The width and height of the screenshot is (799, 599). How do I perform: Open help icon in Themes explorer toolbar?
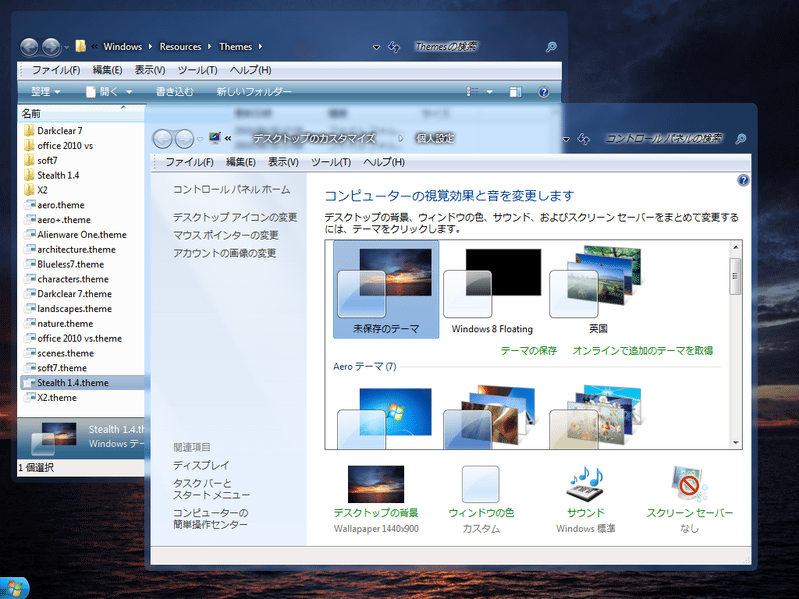point(543,92)
